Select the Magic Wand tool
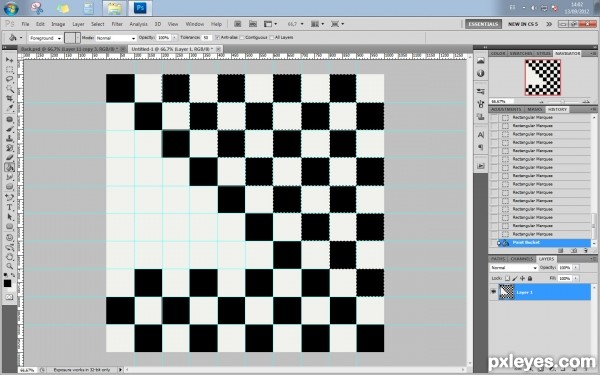Image resolution: width=600 pixels, height=375 pixels. (x=9, y=89)
